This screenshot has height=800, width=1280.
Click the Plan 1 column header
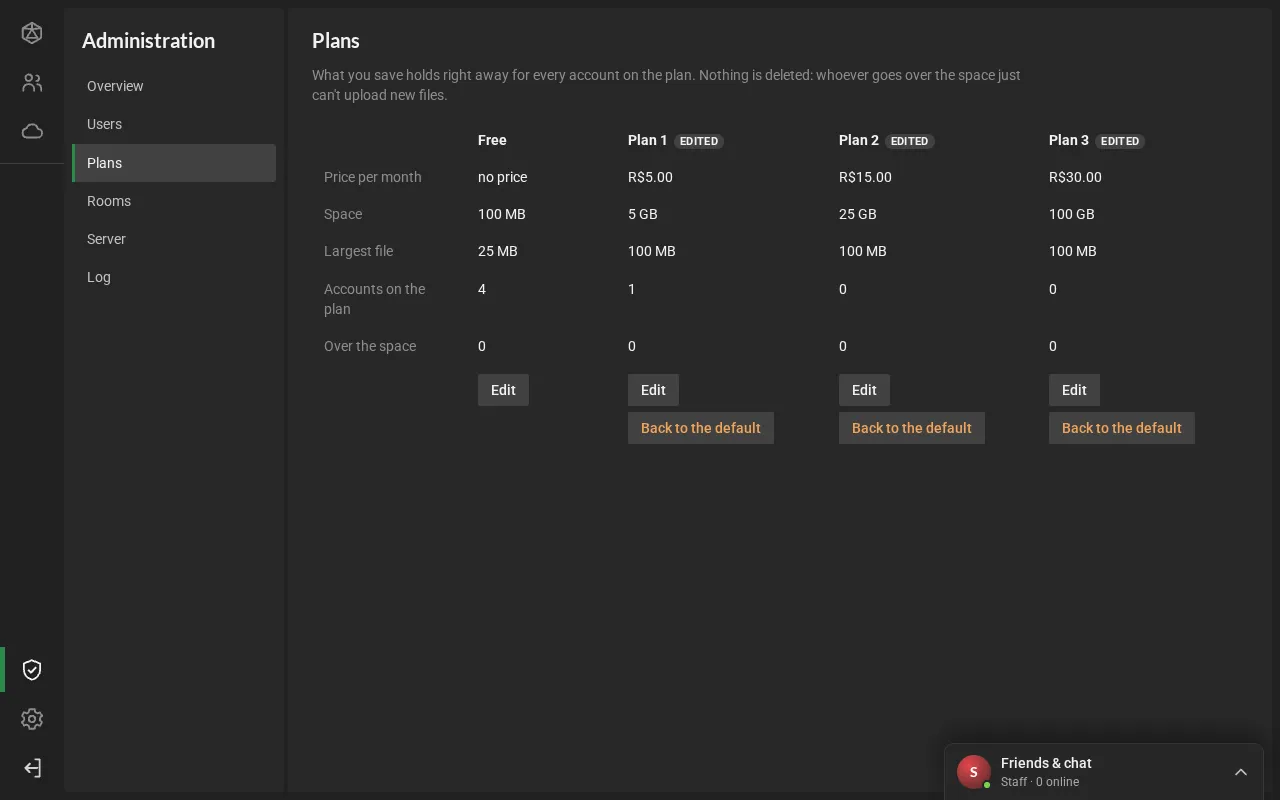click(x=647, y=140)
